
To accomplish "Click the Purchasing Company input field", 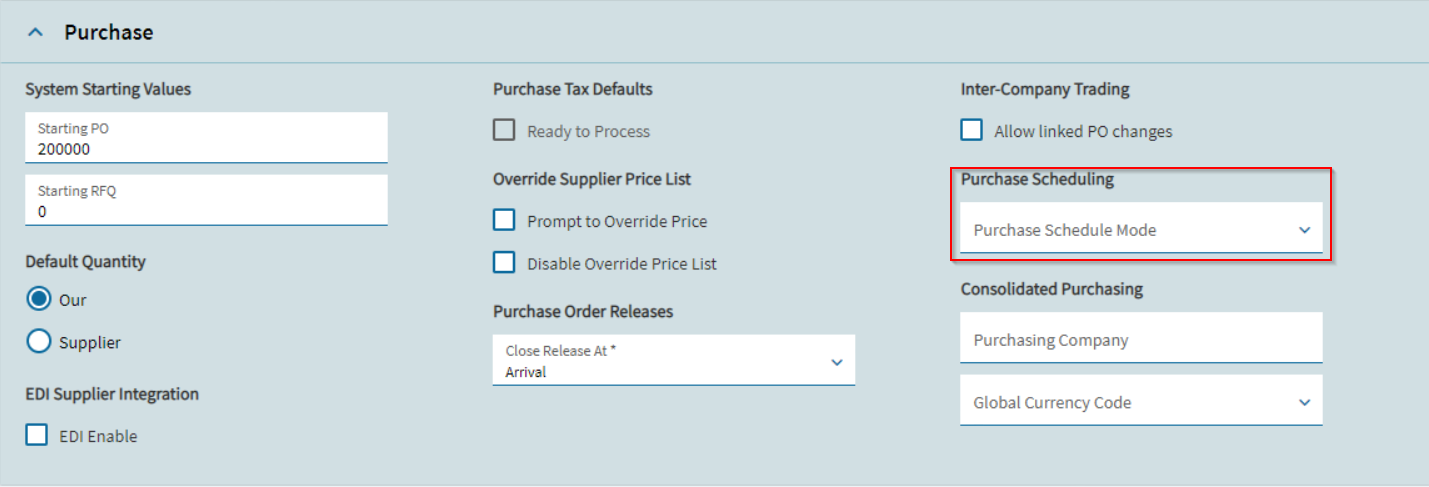I will click(1140, 340).
